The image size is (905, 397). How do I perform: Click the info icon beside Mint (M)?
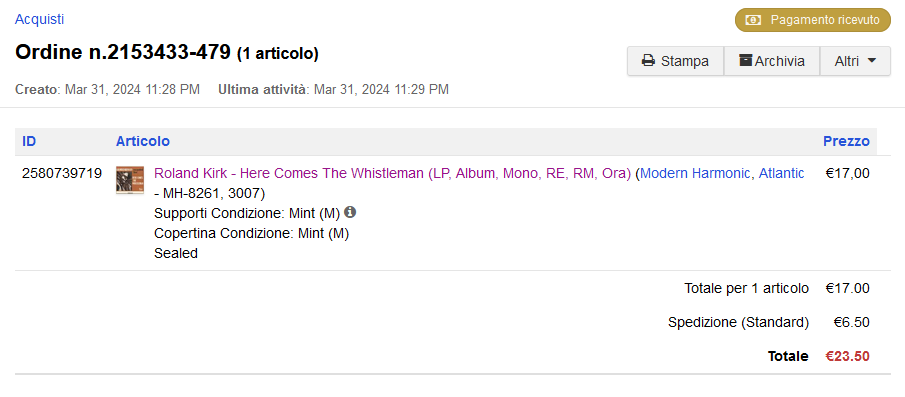point(350,212)
